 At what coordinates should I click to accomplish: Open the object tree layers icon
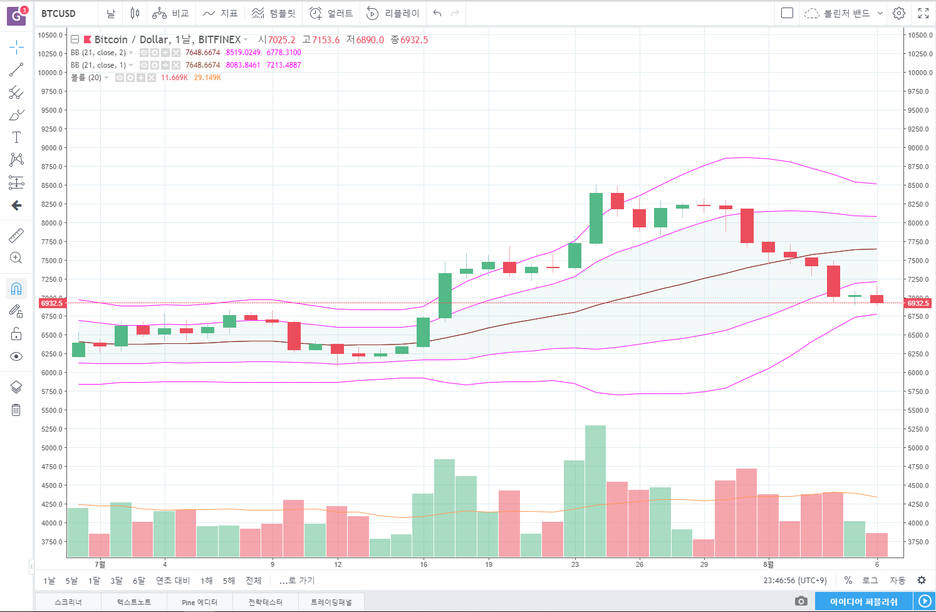[16, 387]
